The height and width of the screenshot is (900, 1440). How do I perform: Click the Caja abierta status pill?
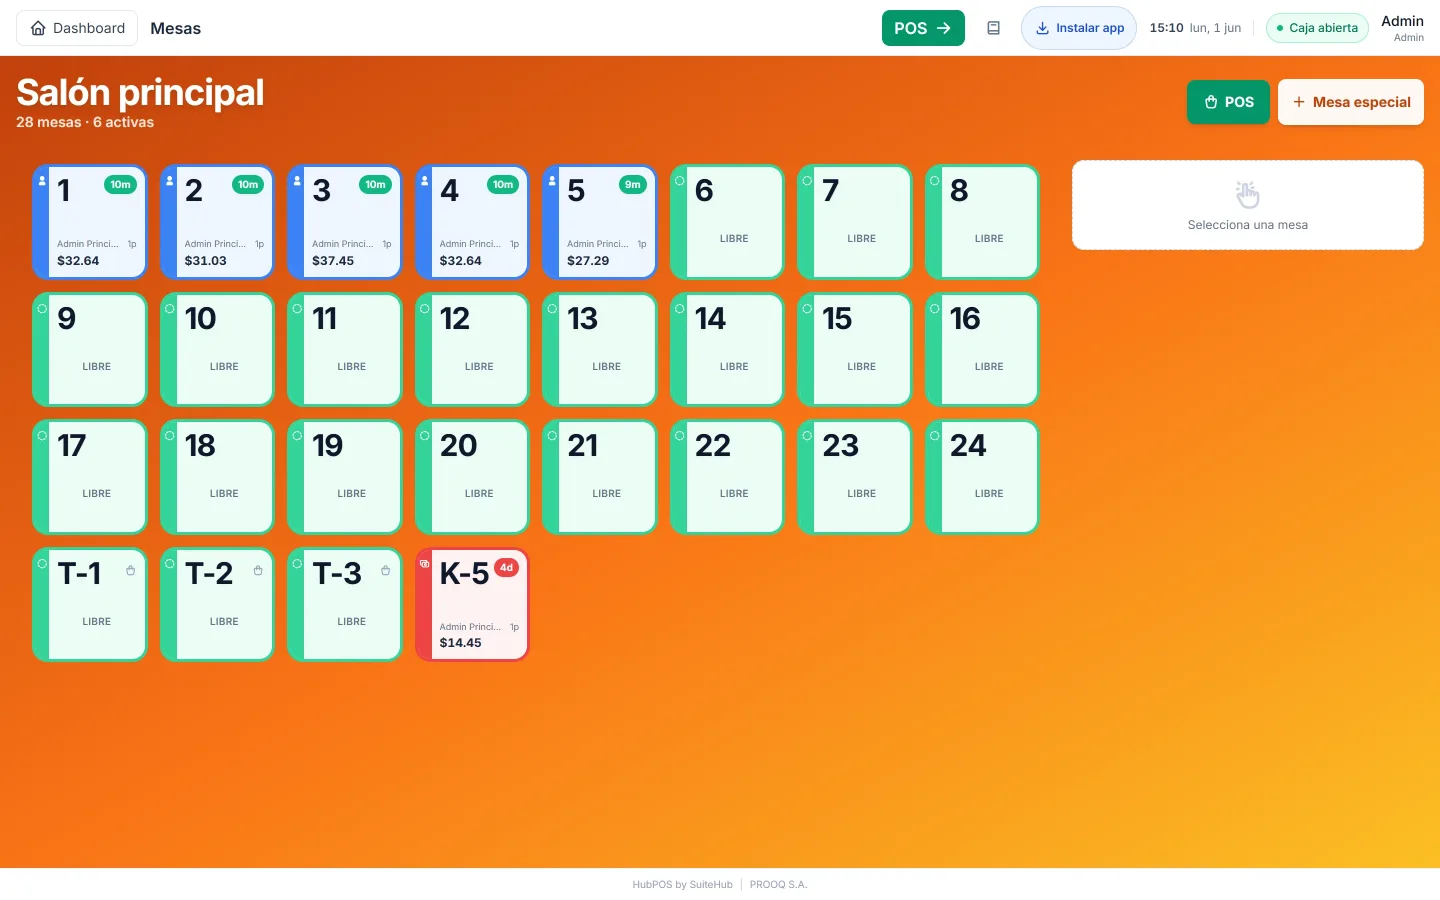[1317, 28]
